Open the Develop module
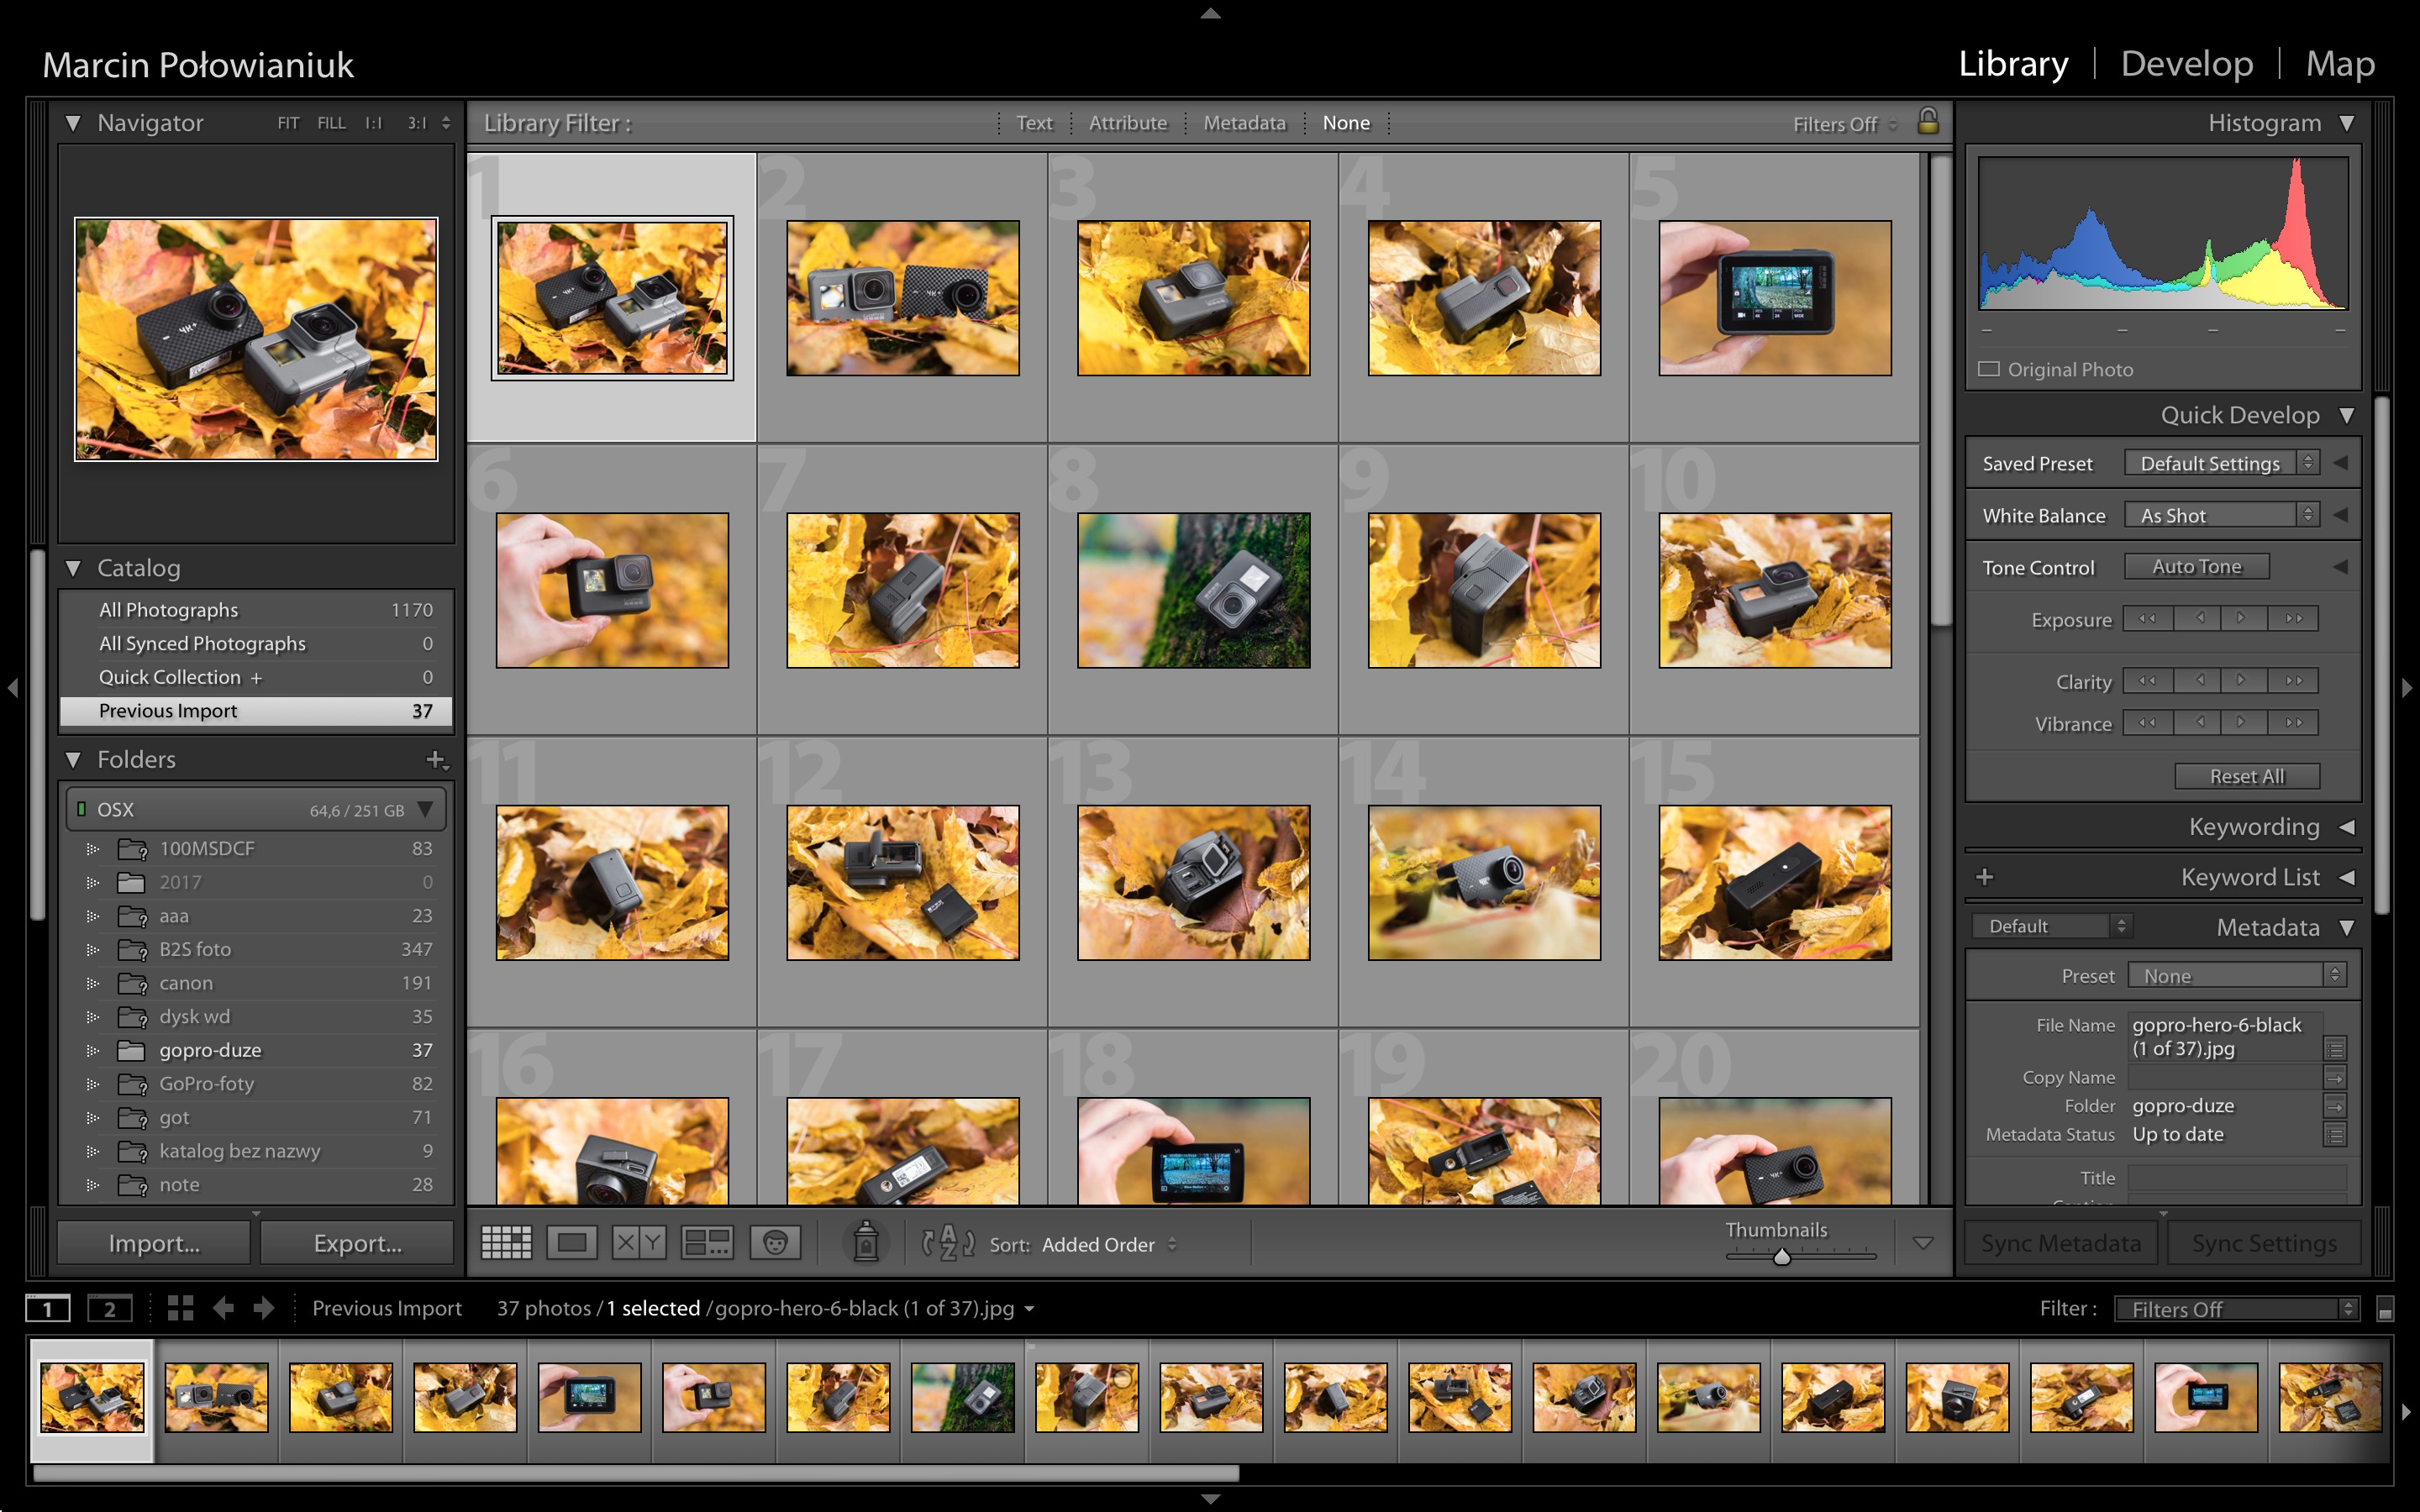Viewport: 2420px width, 1512px height. (2186, 64)
